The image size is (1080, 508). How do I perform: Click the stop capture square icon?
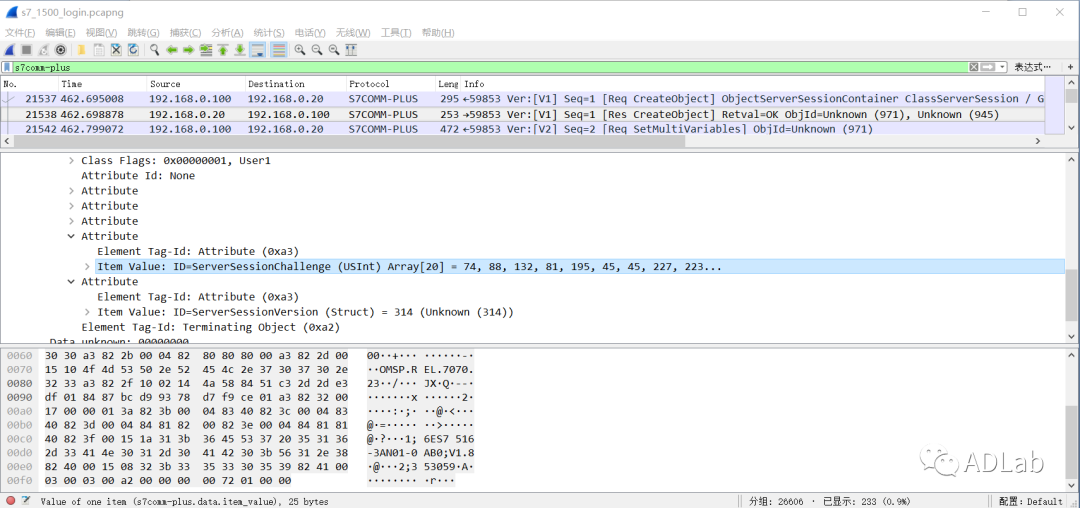coord(27,50)
